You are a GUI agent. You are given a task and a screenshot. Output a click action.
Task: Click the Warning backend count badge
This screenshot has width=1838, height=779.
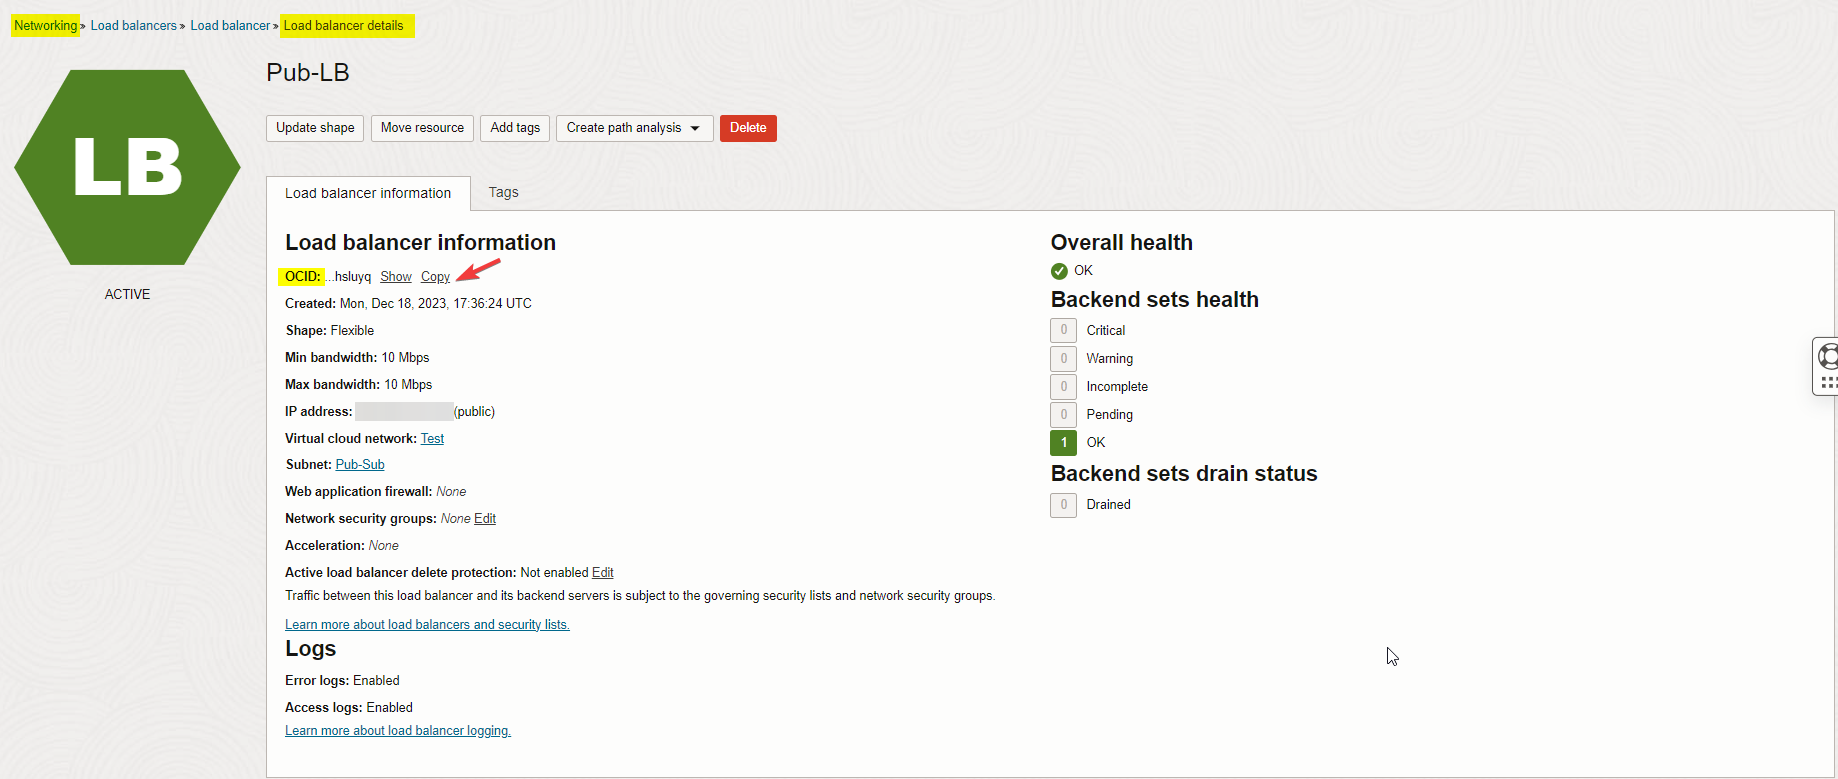pyautogui.click(x=1063, y=359)
